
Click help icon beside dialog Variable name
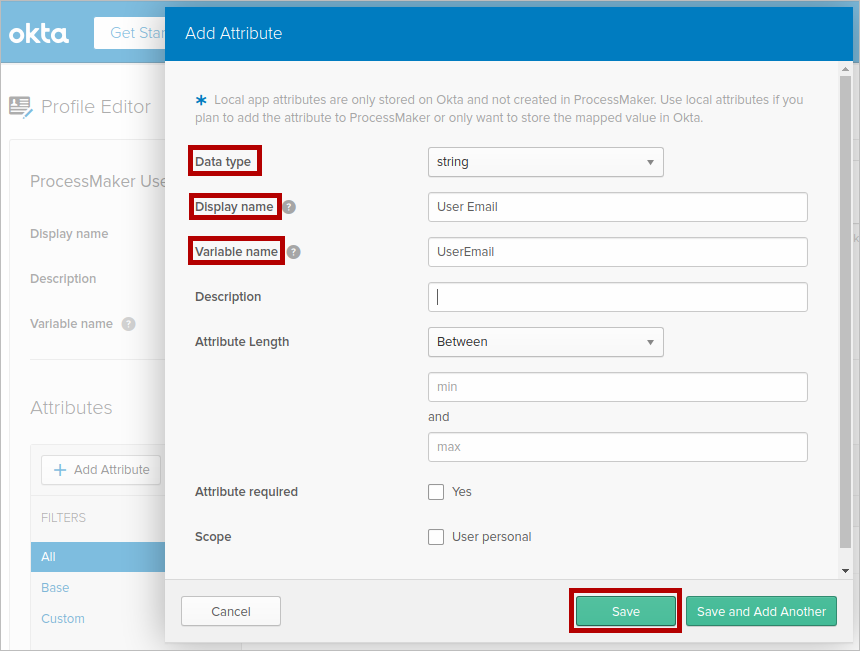pyautogui.click(x=293, y=252)
